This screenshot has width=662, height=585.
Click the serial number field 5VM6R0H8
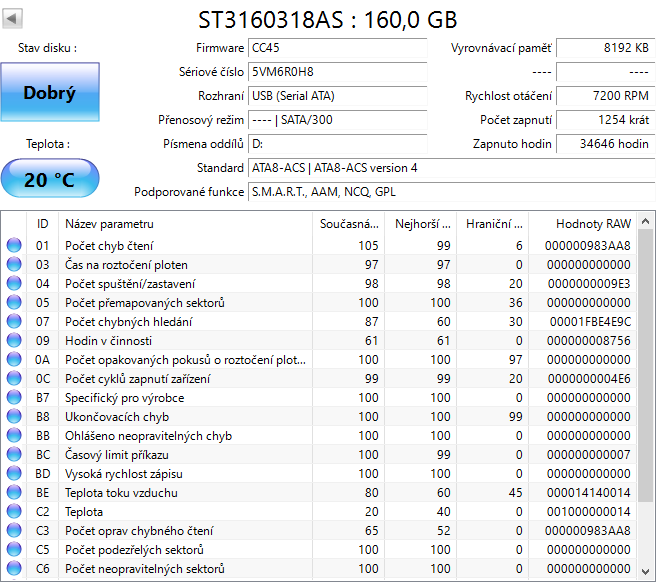pos(338,72)
